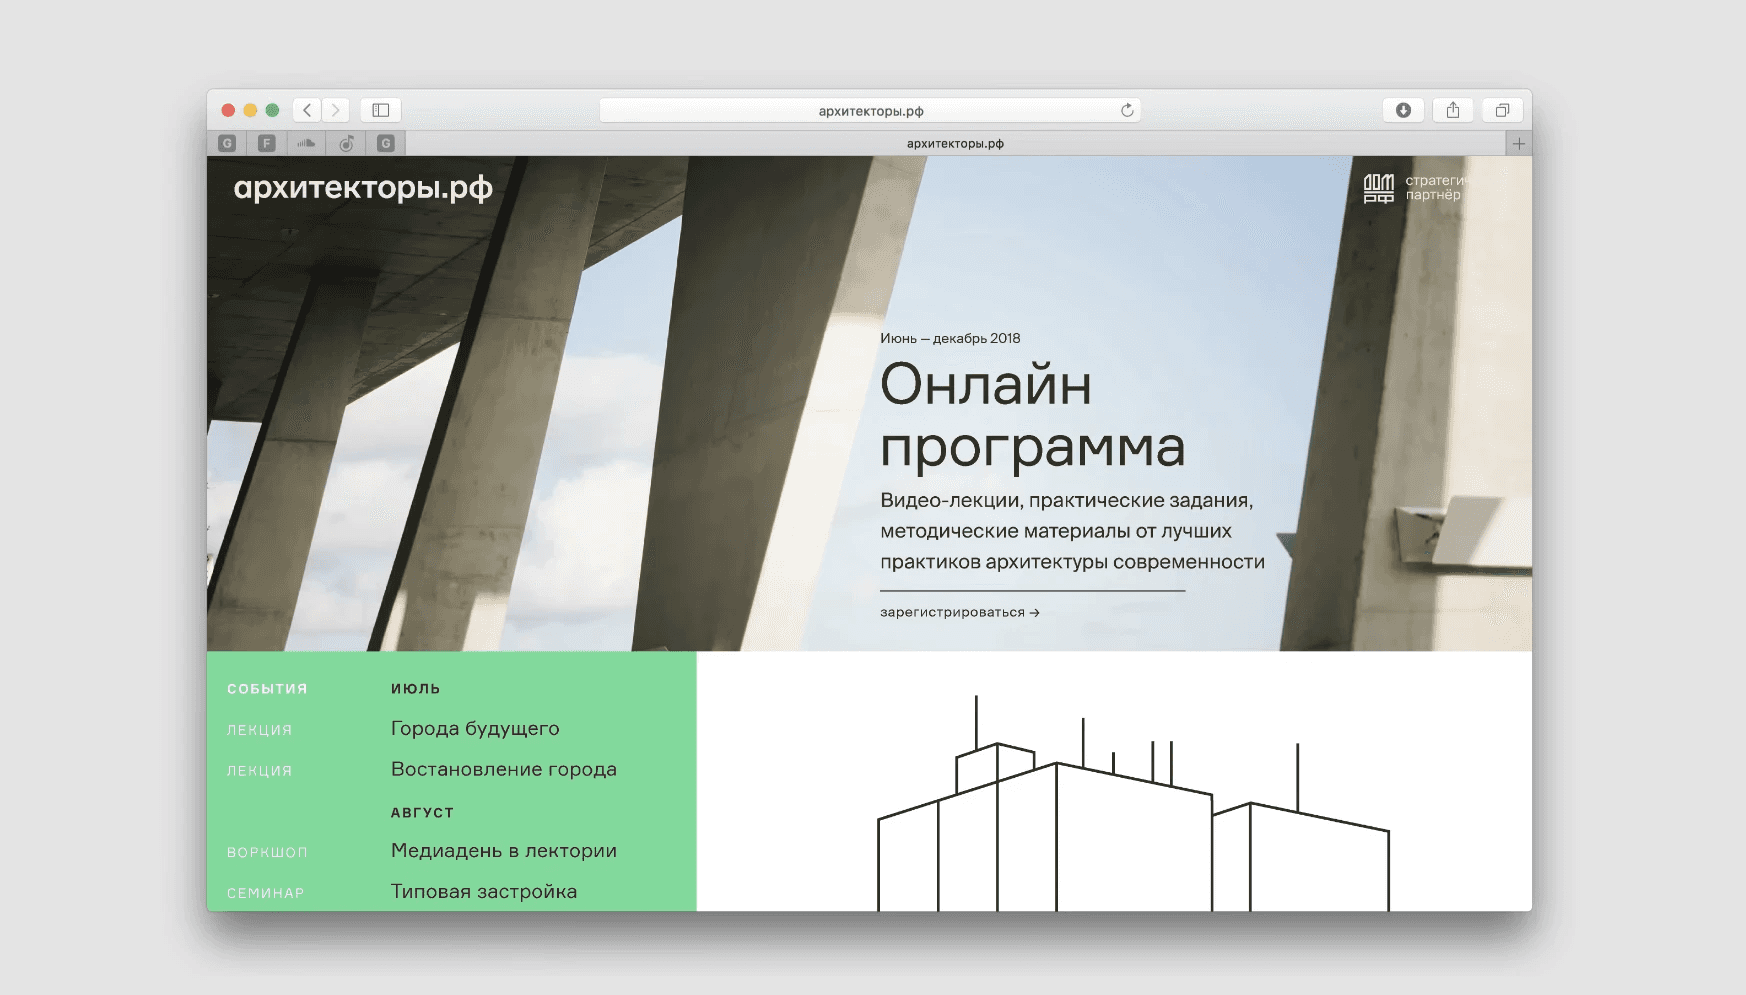Screen dimensions: 1746x995
Task: Open the Востановление города lecture
Action: click(504, 769)
